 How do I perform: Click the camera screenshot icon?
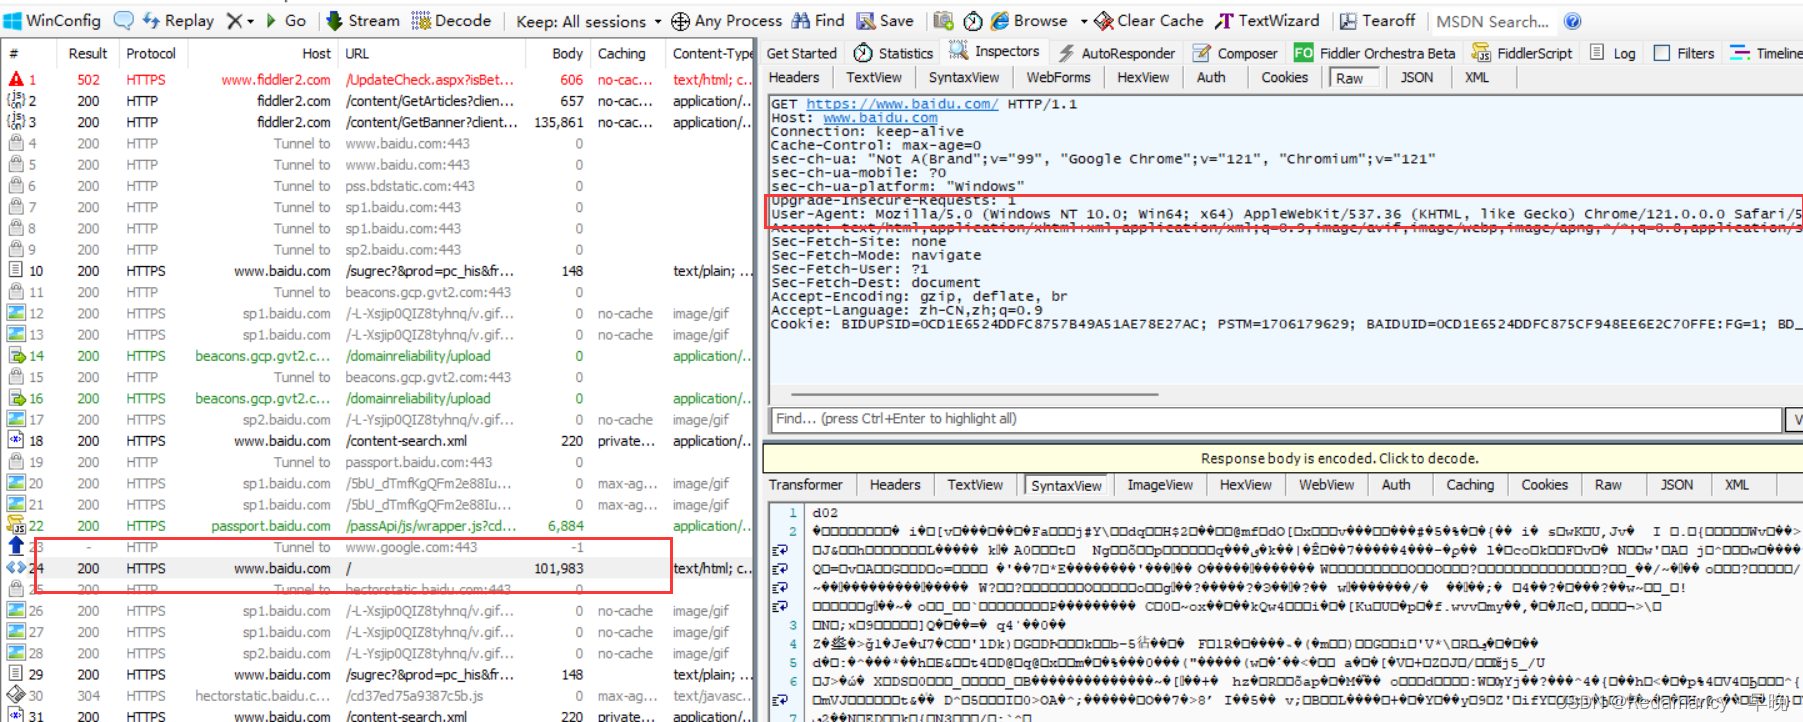[943, 20]
